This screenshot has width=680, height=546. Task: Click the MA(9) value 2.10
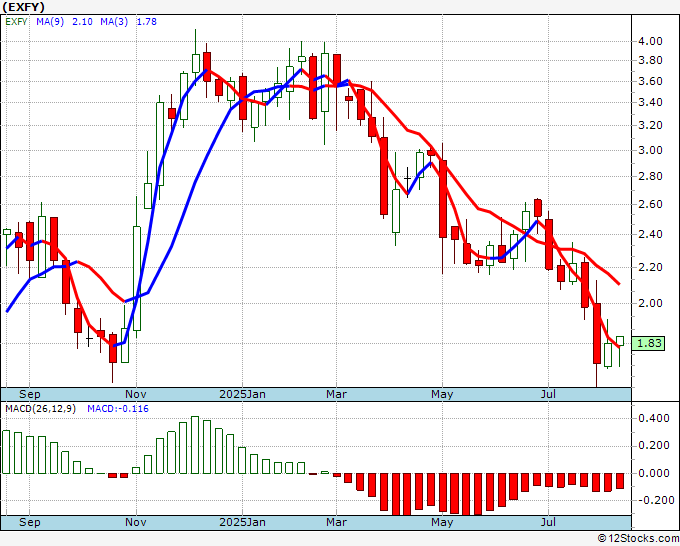[82, 22]
